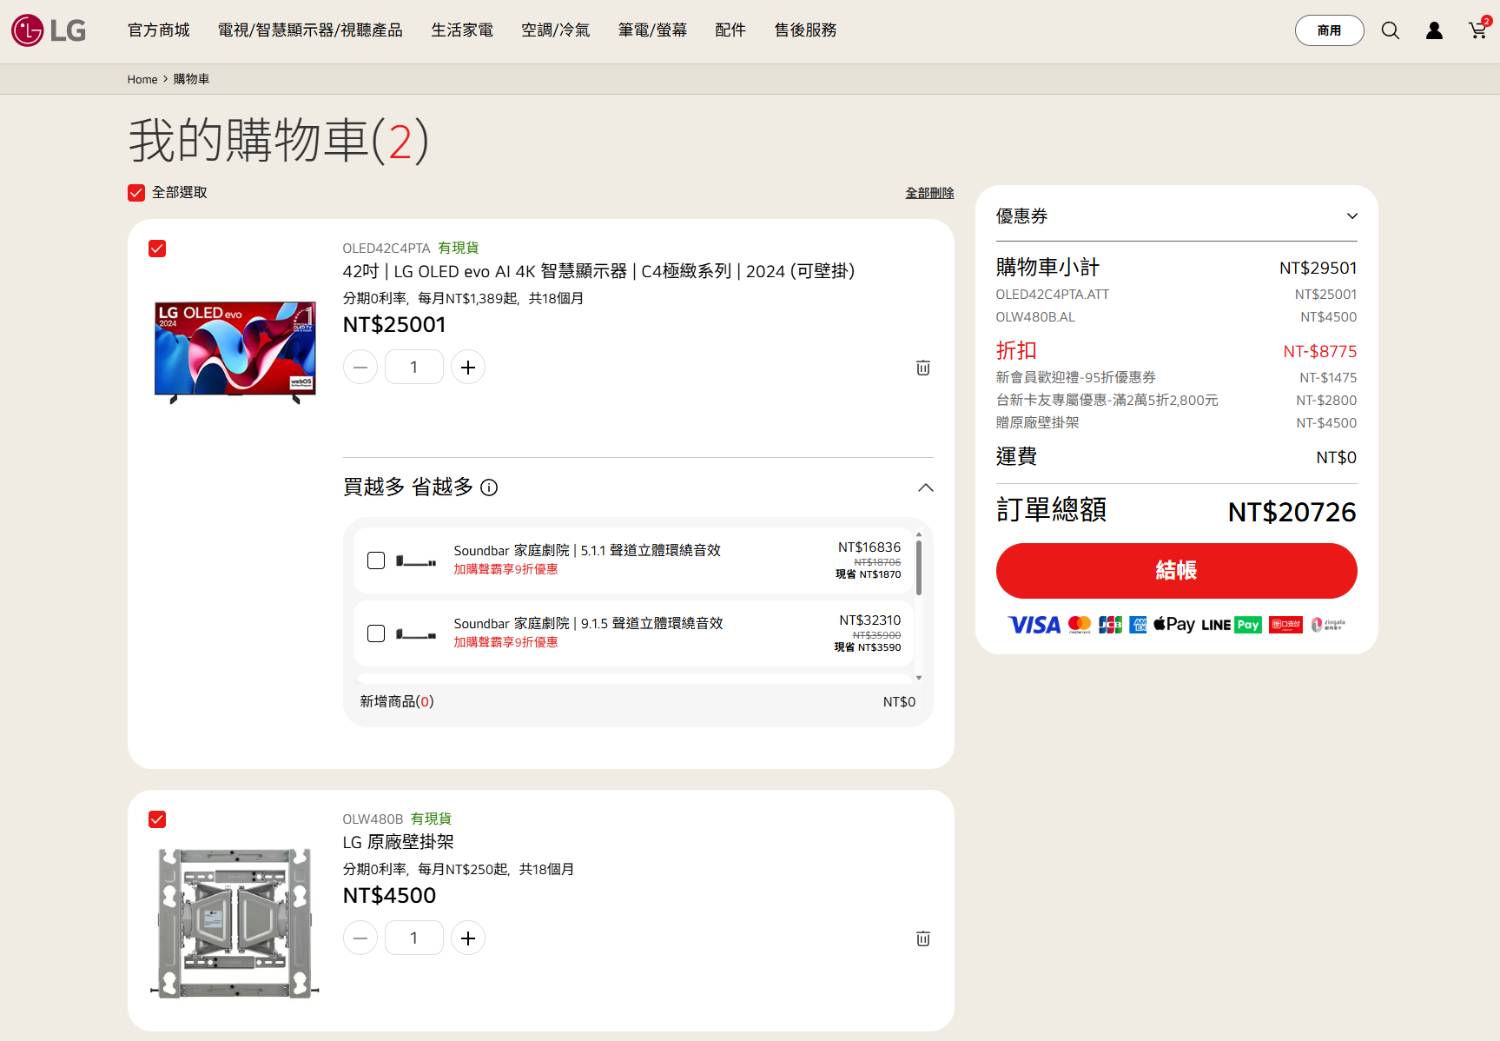The width and height of the screenshot is (1500, 1041).
Task: Select the VISA payment logo
Action: click(1034, 625)
